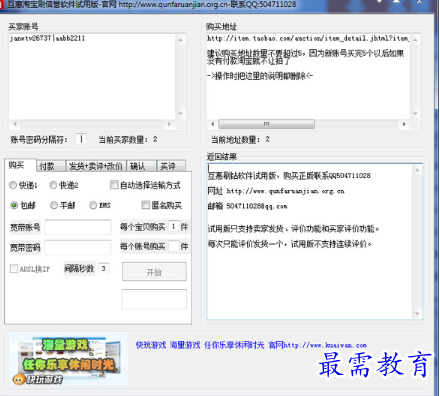Click the 宽带密码 input field
The height and width of the screenshot is (396, 440).
(78, 248)
